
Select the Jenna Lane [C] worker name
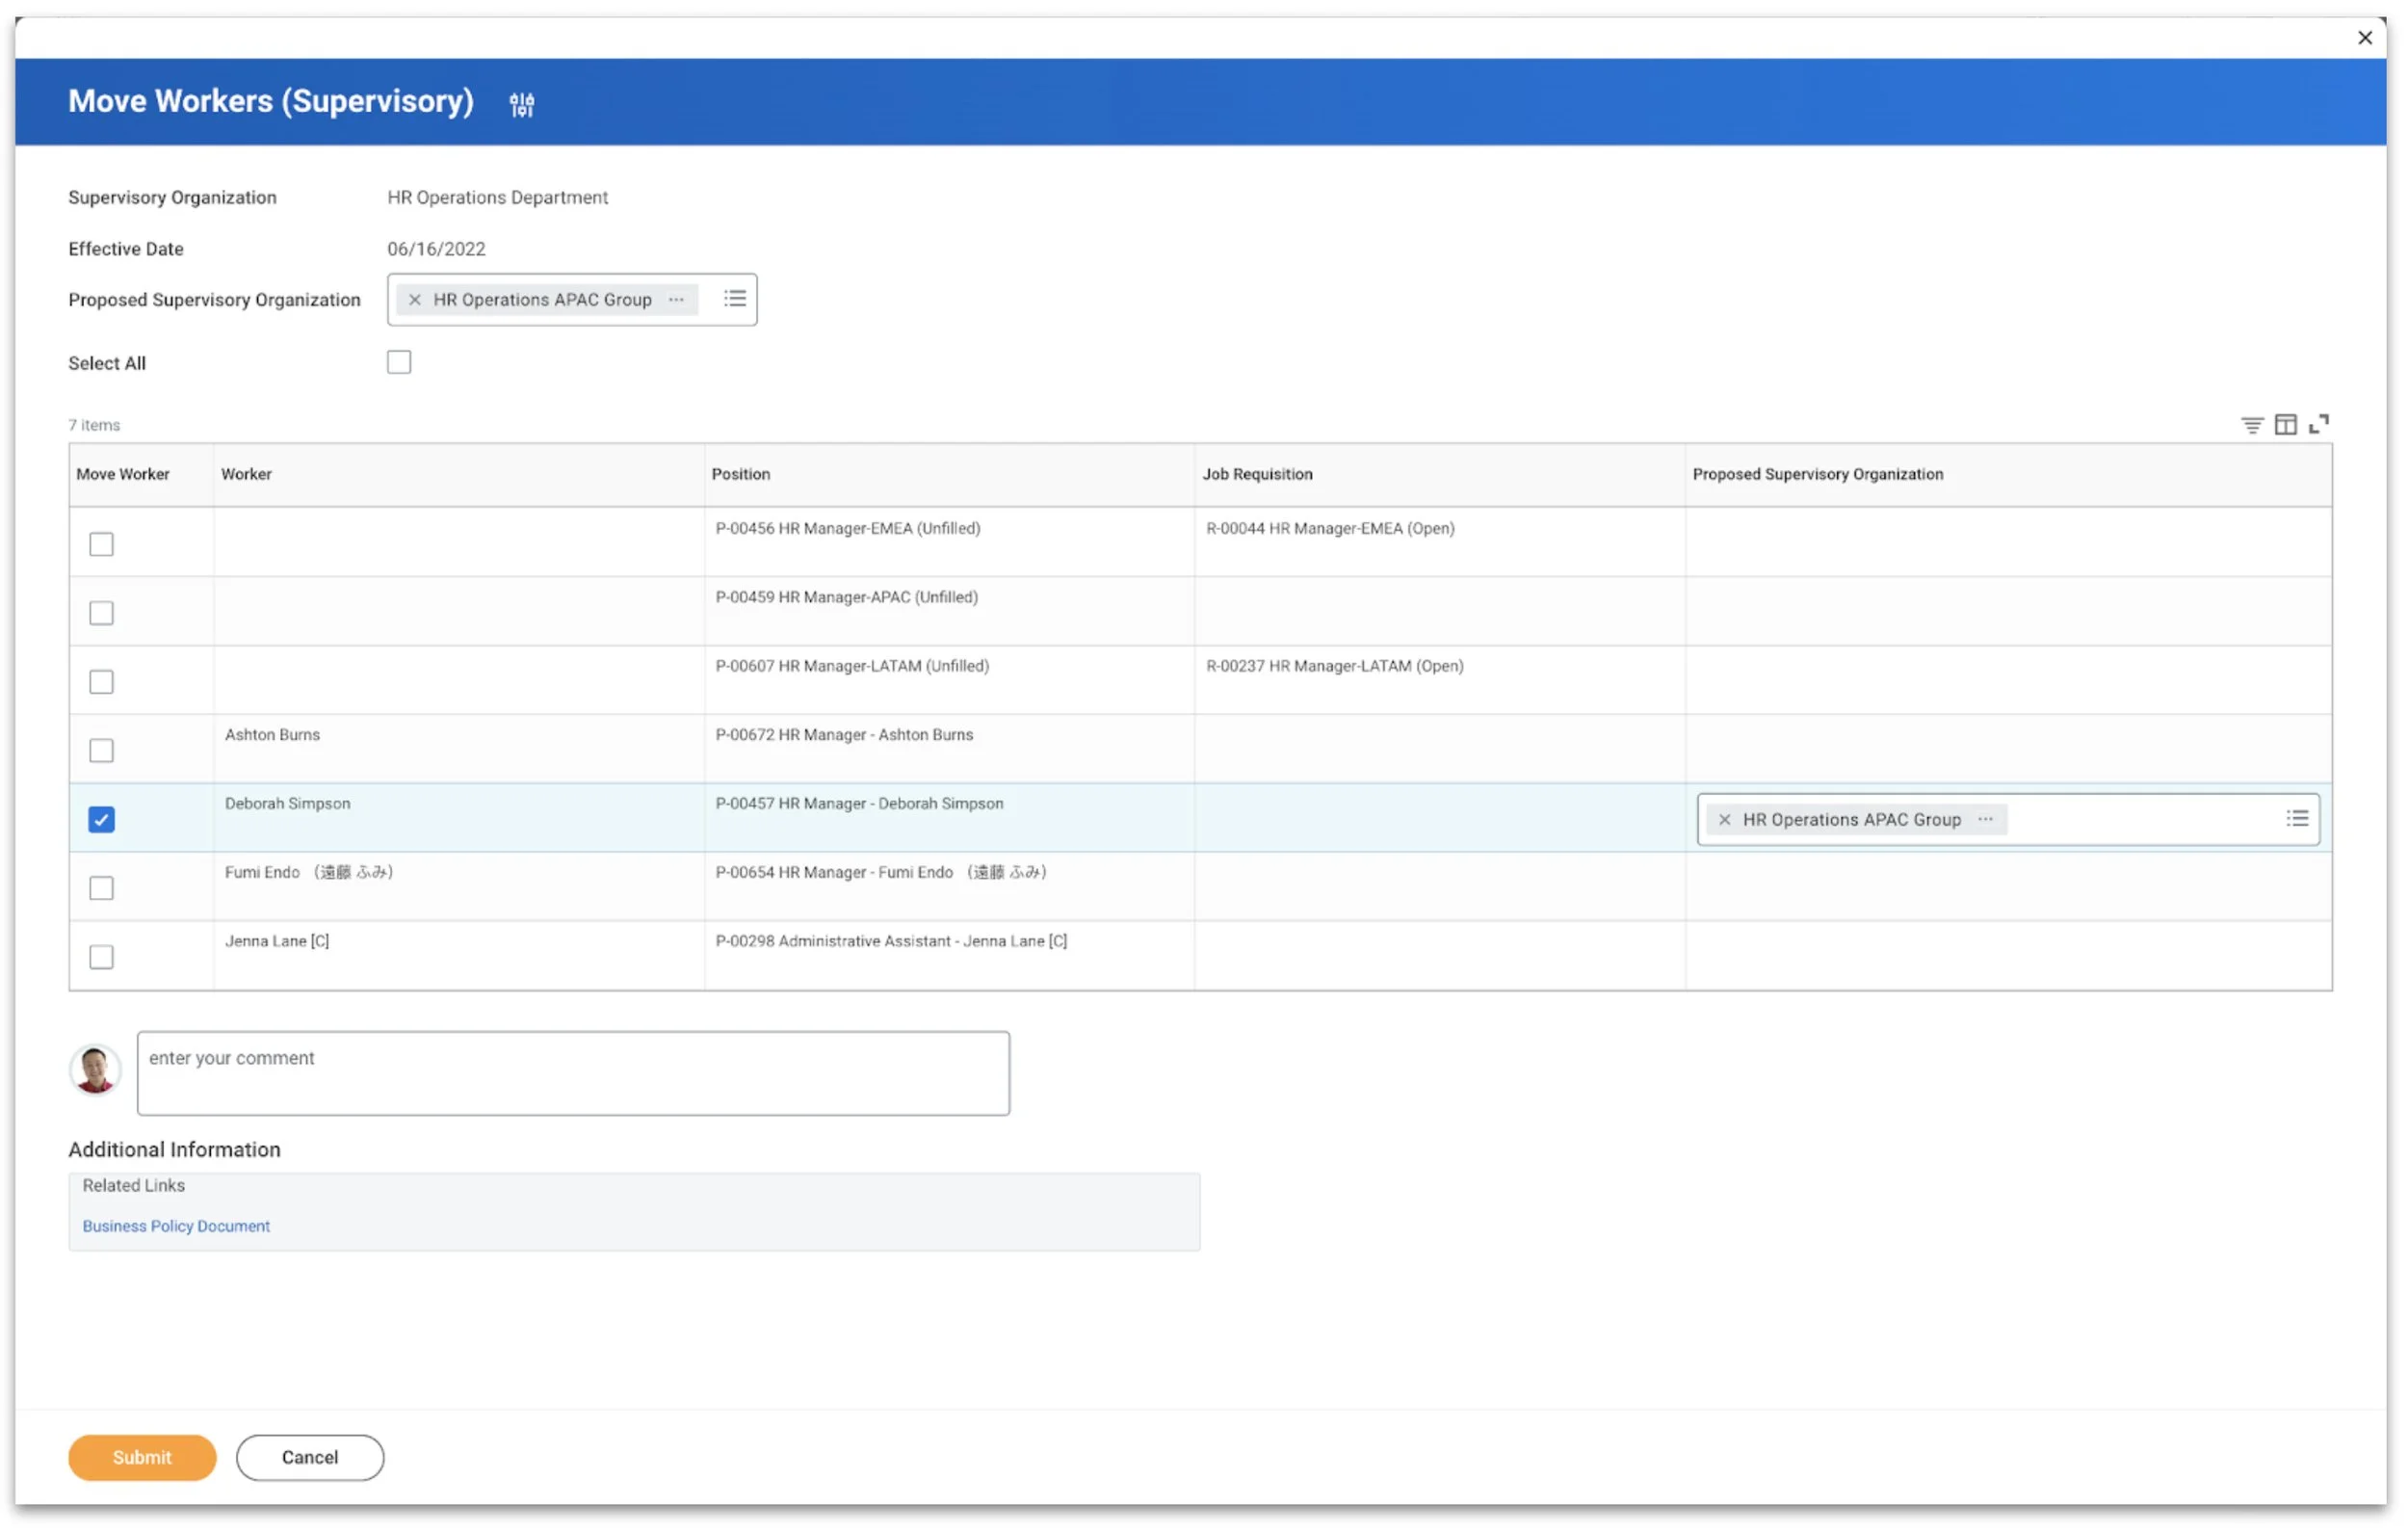pyautogui.click(x=277, y=941)
